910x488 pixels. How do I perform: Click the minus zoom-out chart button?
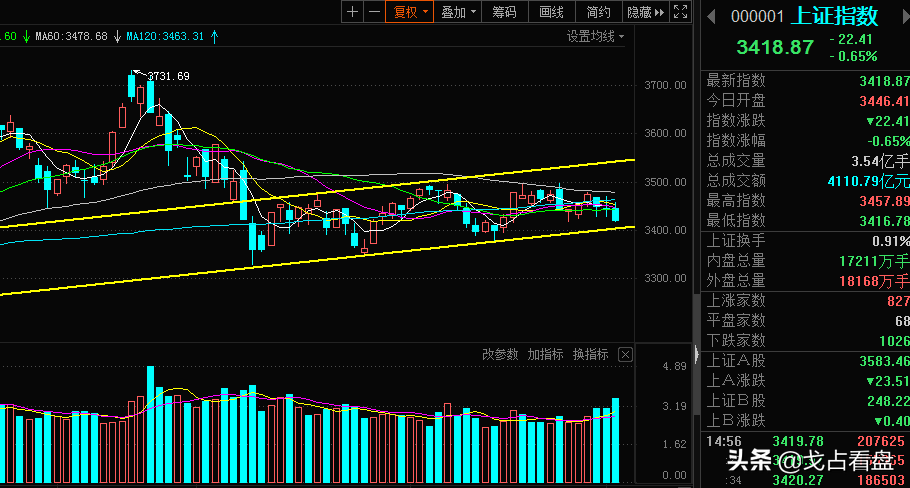[373, 12]
